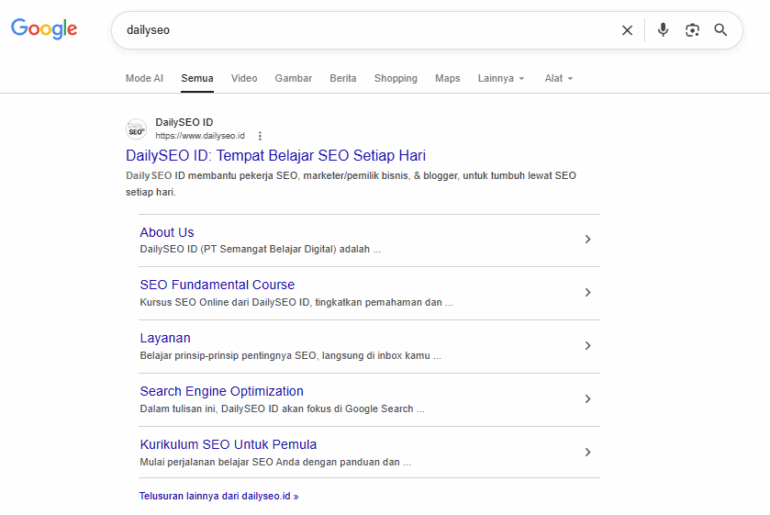Open the Gambar tab

(293, 79)
